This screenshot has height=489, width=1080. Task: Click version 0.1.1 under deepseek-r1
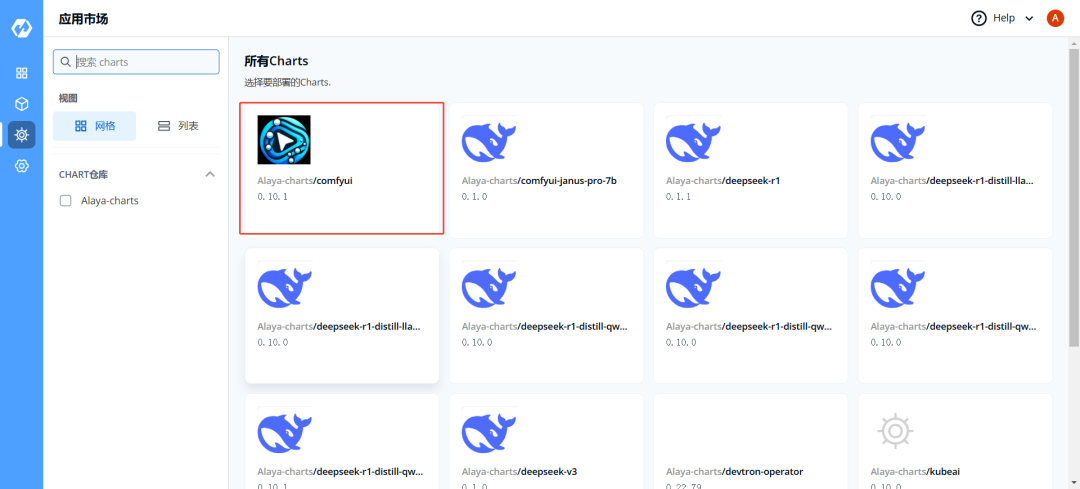(x=678, y=197)
